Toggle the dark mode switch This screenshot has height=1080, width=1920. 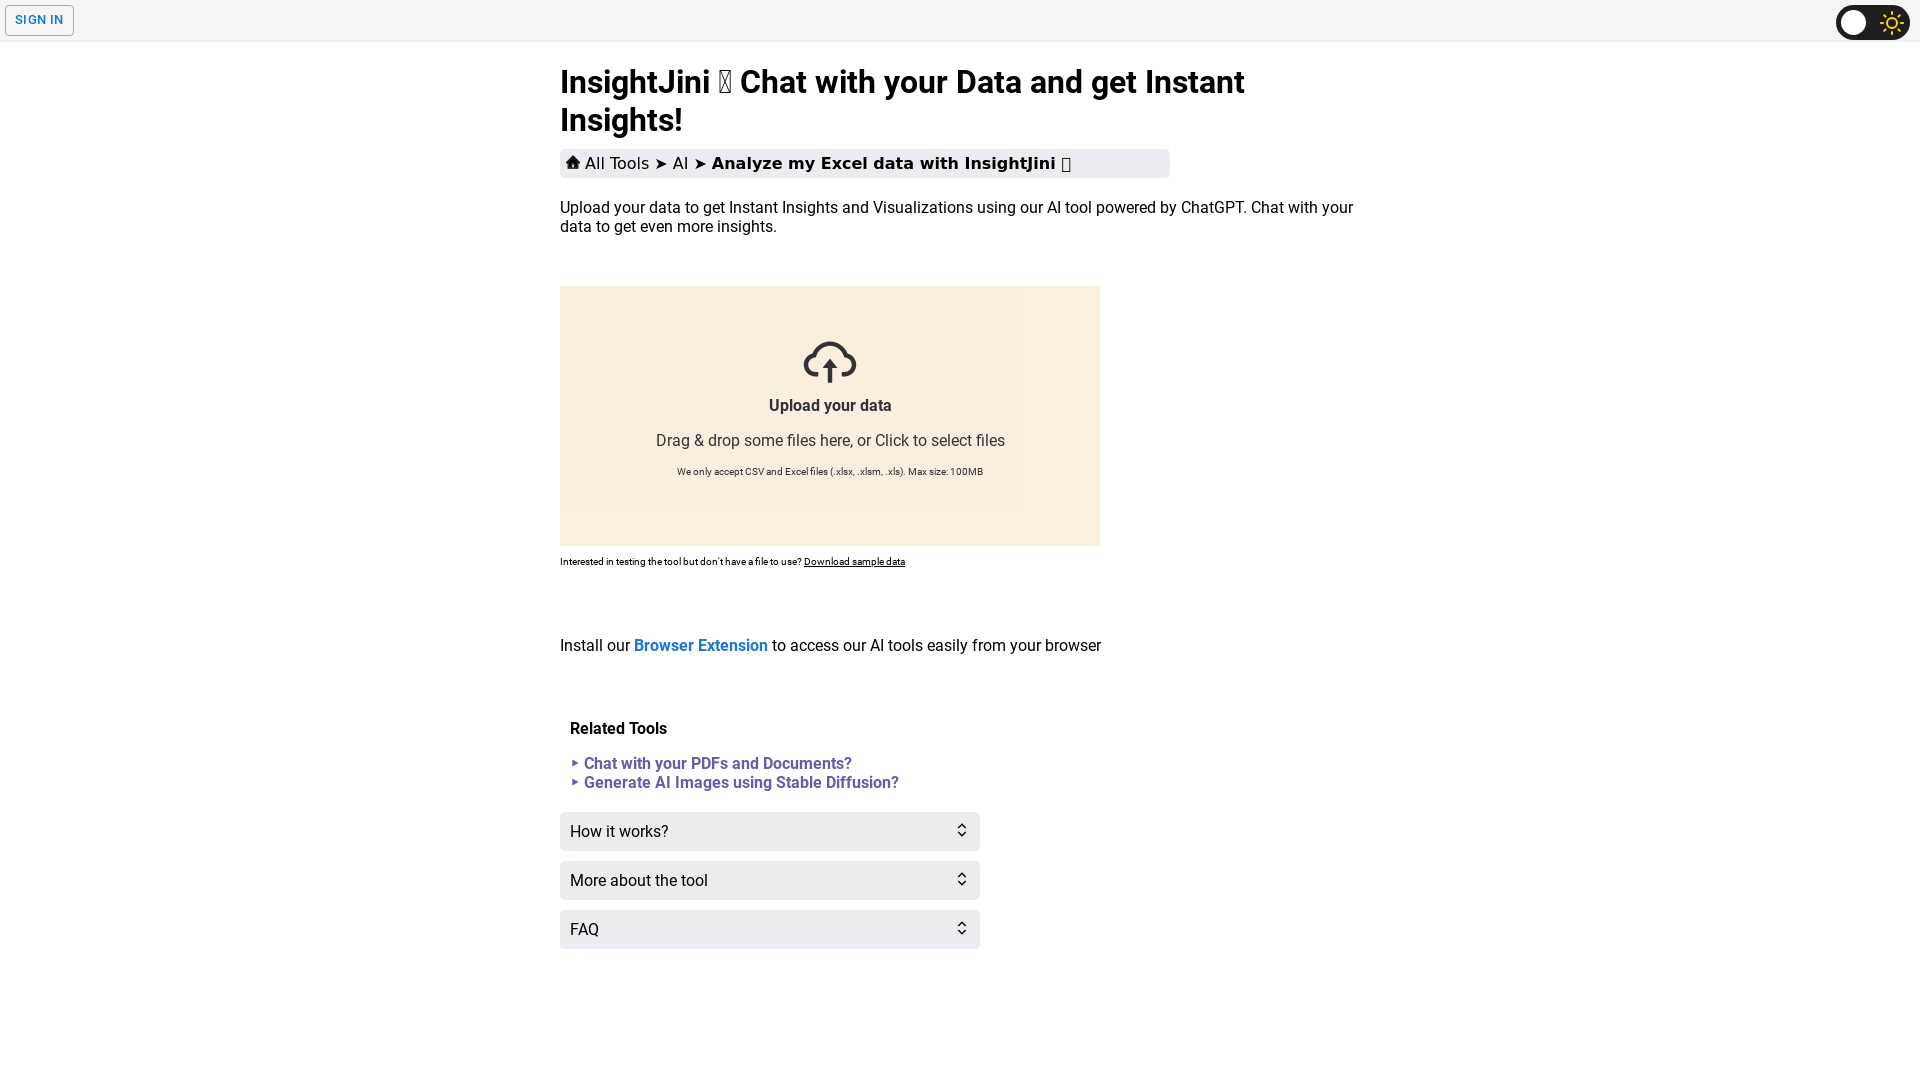pyautogui.click(x=1854, y=22)
